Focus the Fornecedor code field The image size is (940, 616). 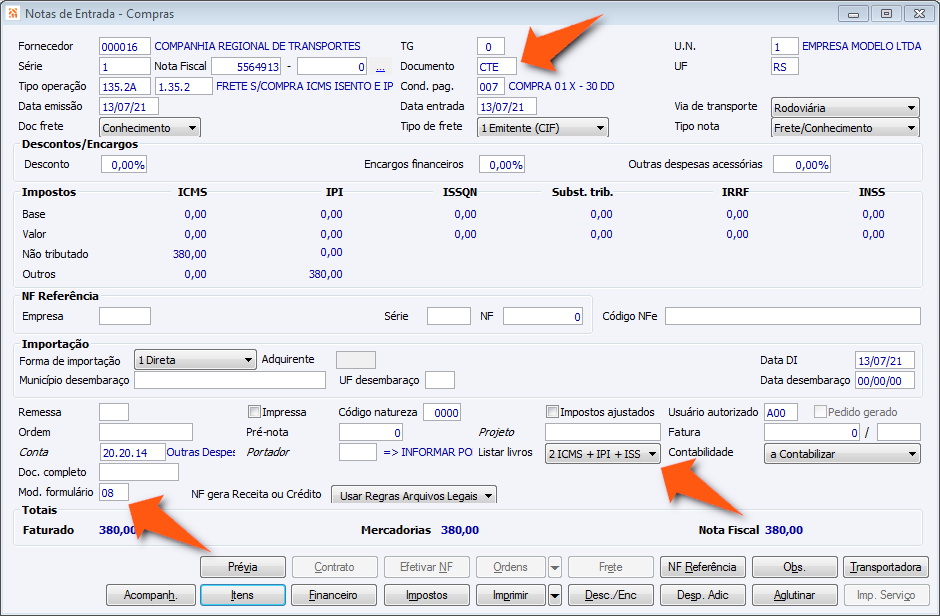tap(125, 47)
